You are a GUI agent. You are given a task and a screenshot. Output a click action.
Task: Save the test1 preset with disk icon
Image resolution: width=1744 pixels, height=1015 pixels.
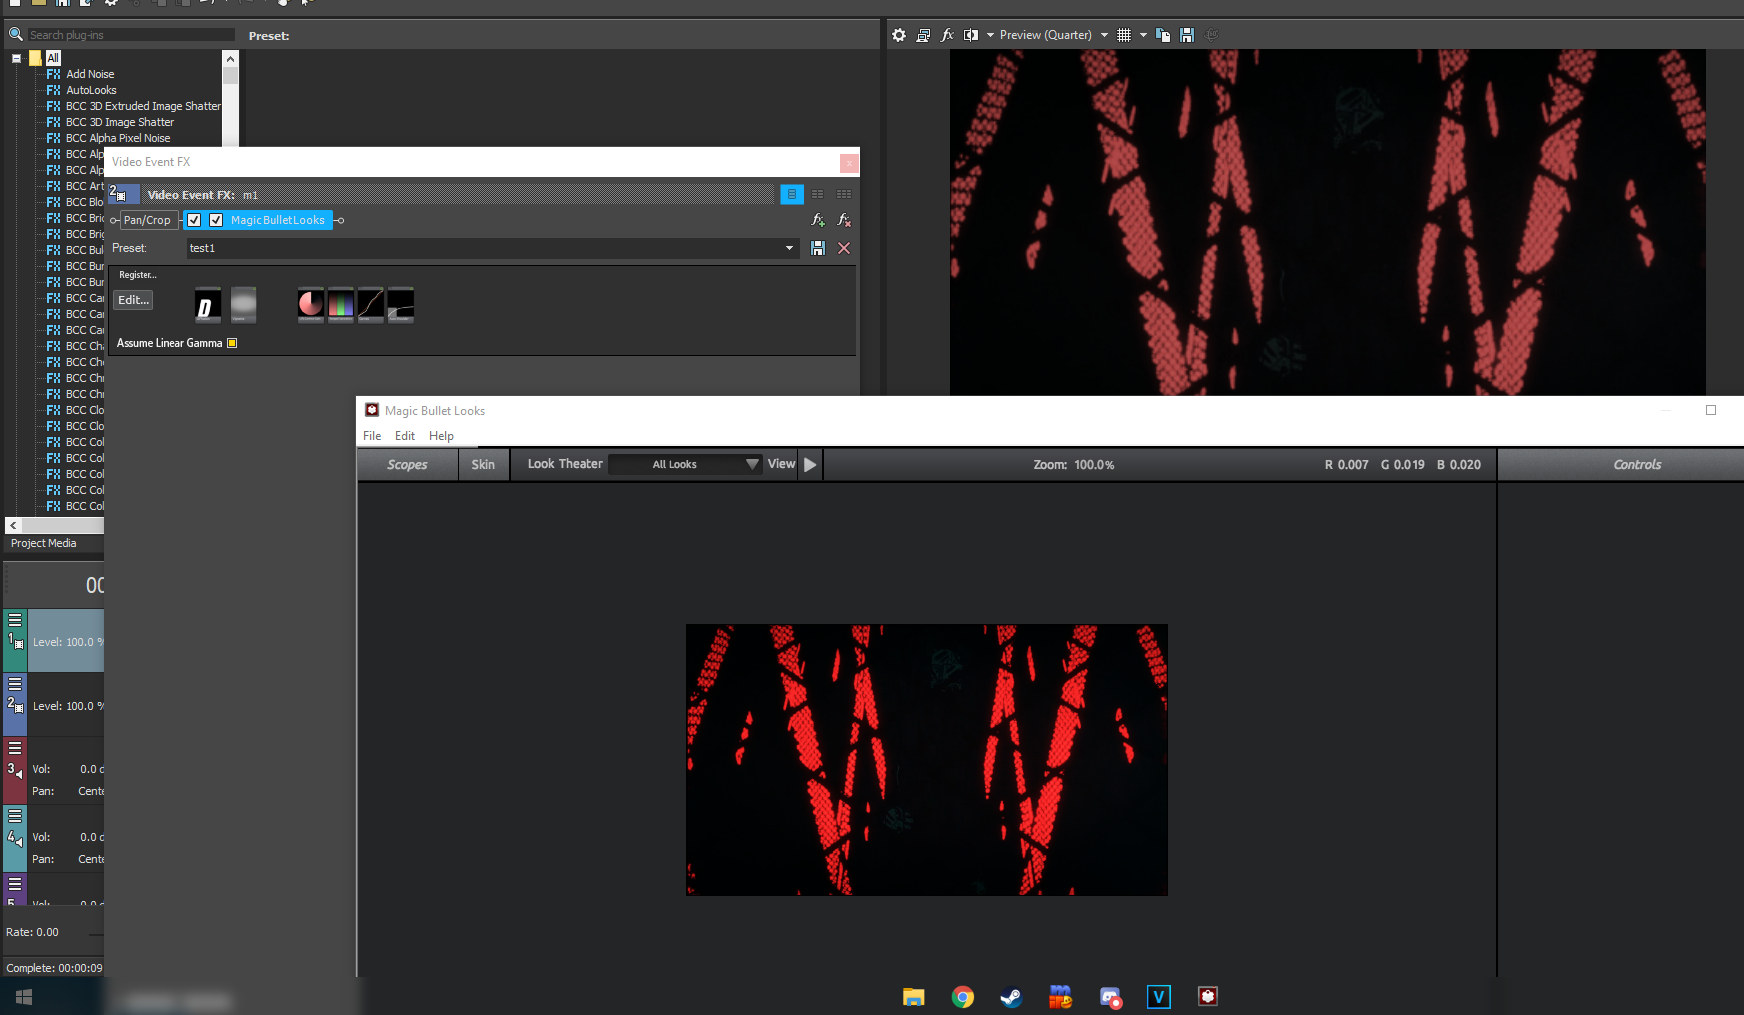pyautogui.click(x=818, y=248)
